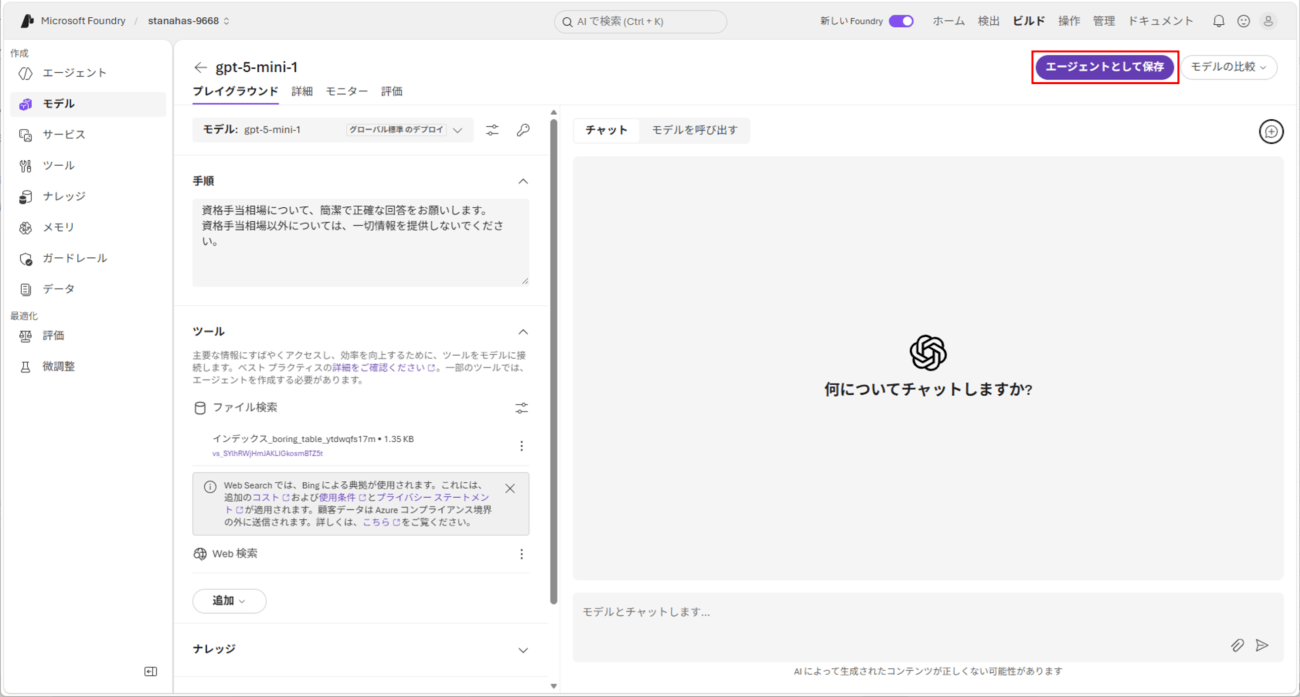Open more options for the インデックス file
Viewport: 1300px width, 697px height.
[x=521, y=446]
